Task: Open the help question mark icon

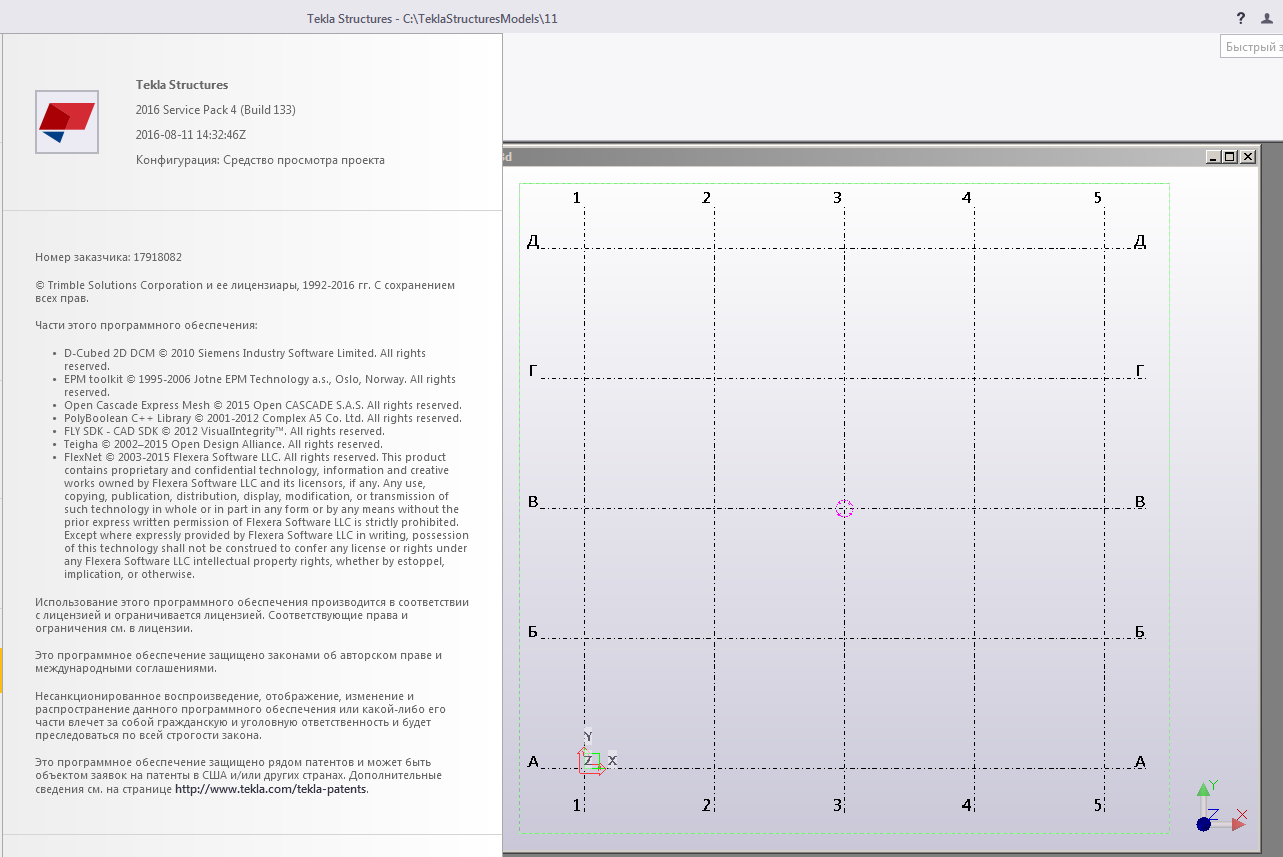Action: [1241, 18]
